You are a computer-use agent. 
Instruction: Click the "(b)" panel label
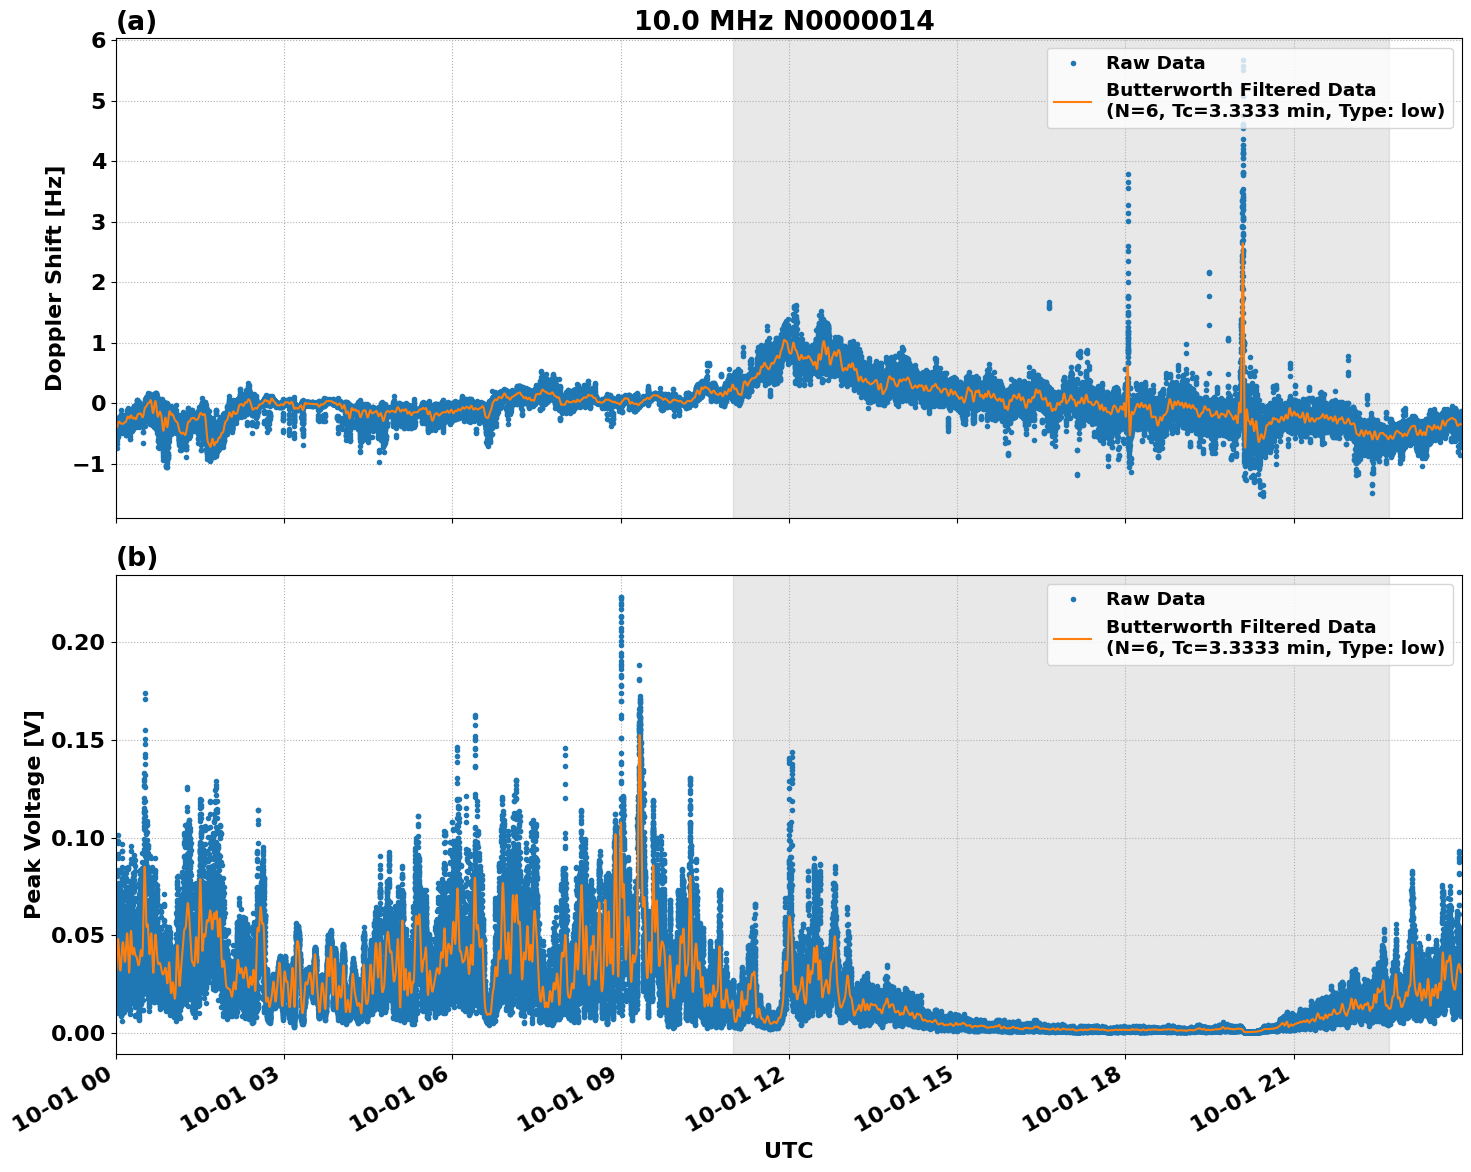pyautogui.click(x=137, y=557)
